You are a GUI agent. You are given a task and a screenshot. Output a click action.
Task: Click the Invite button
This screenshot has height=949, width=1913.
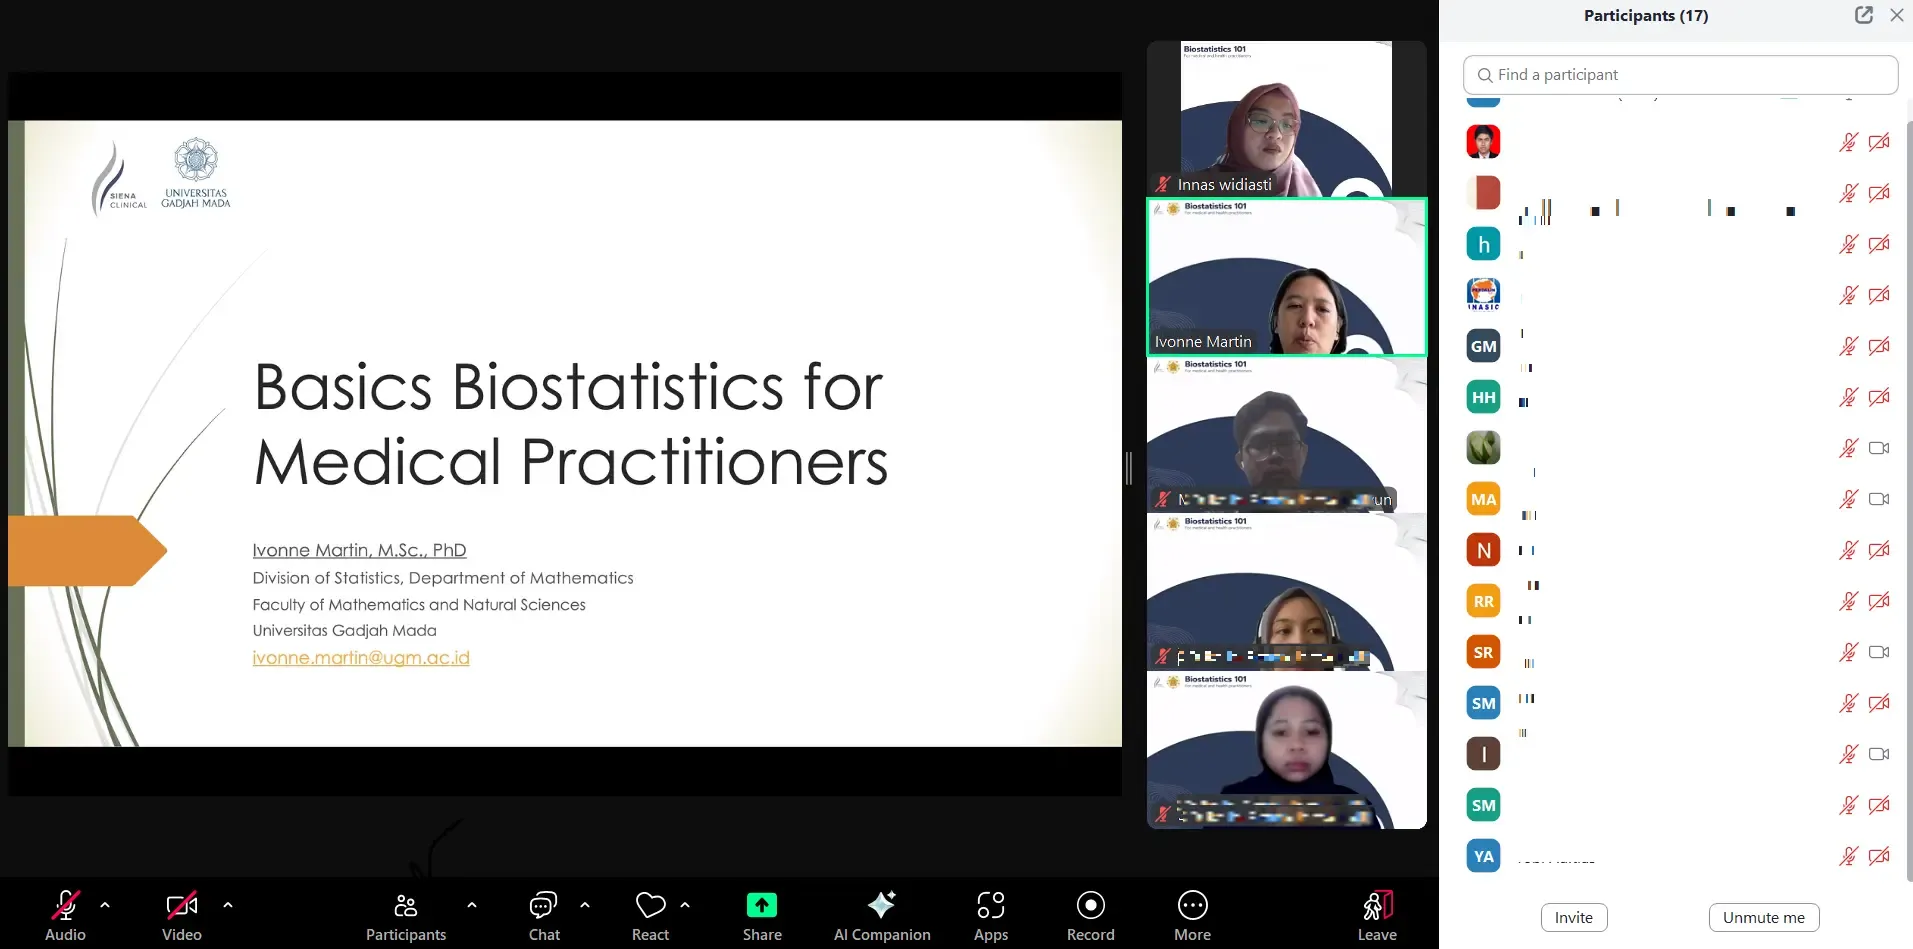tap(1573, 917)
